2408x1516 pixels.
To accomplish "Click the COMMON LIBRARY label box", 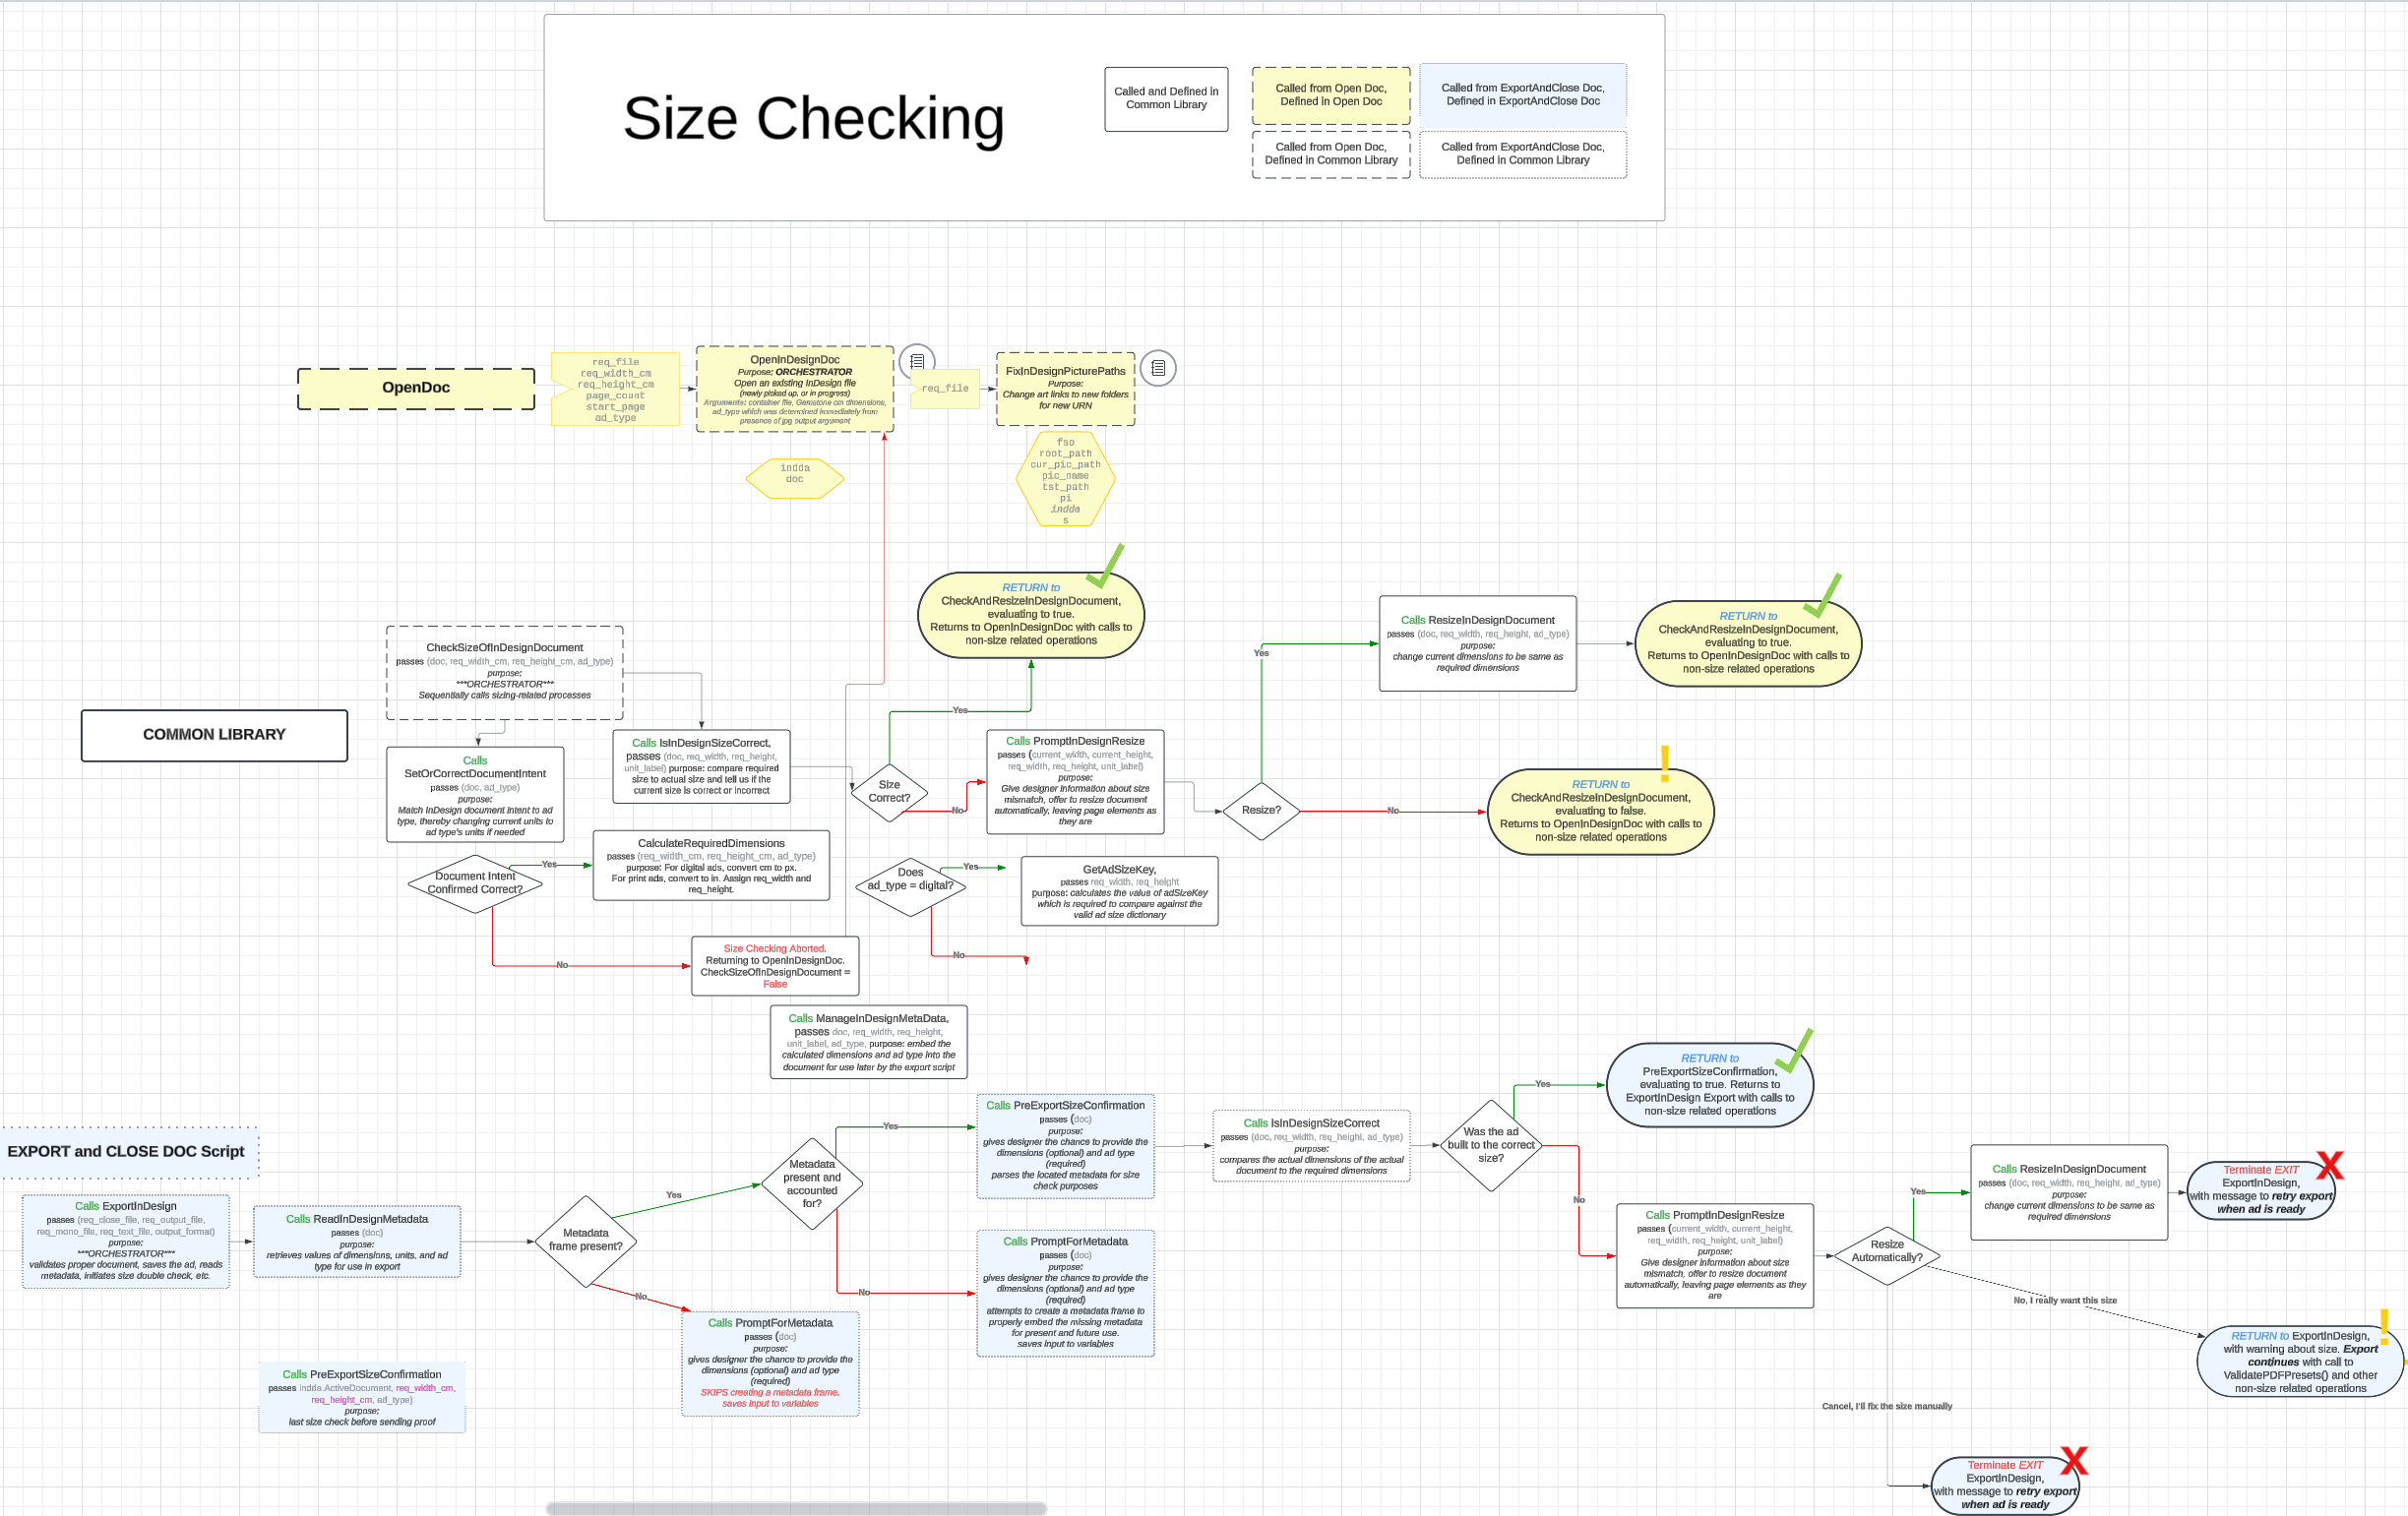I will (x=213, y=735).
